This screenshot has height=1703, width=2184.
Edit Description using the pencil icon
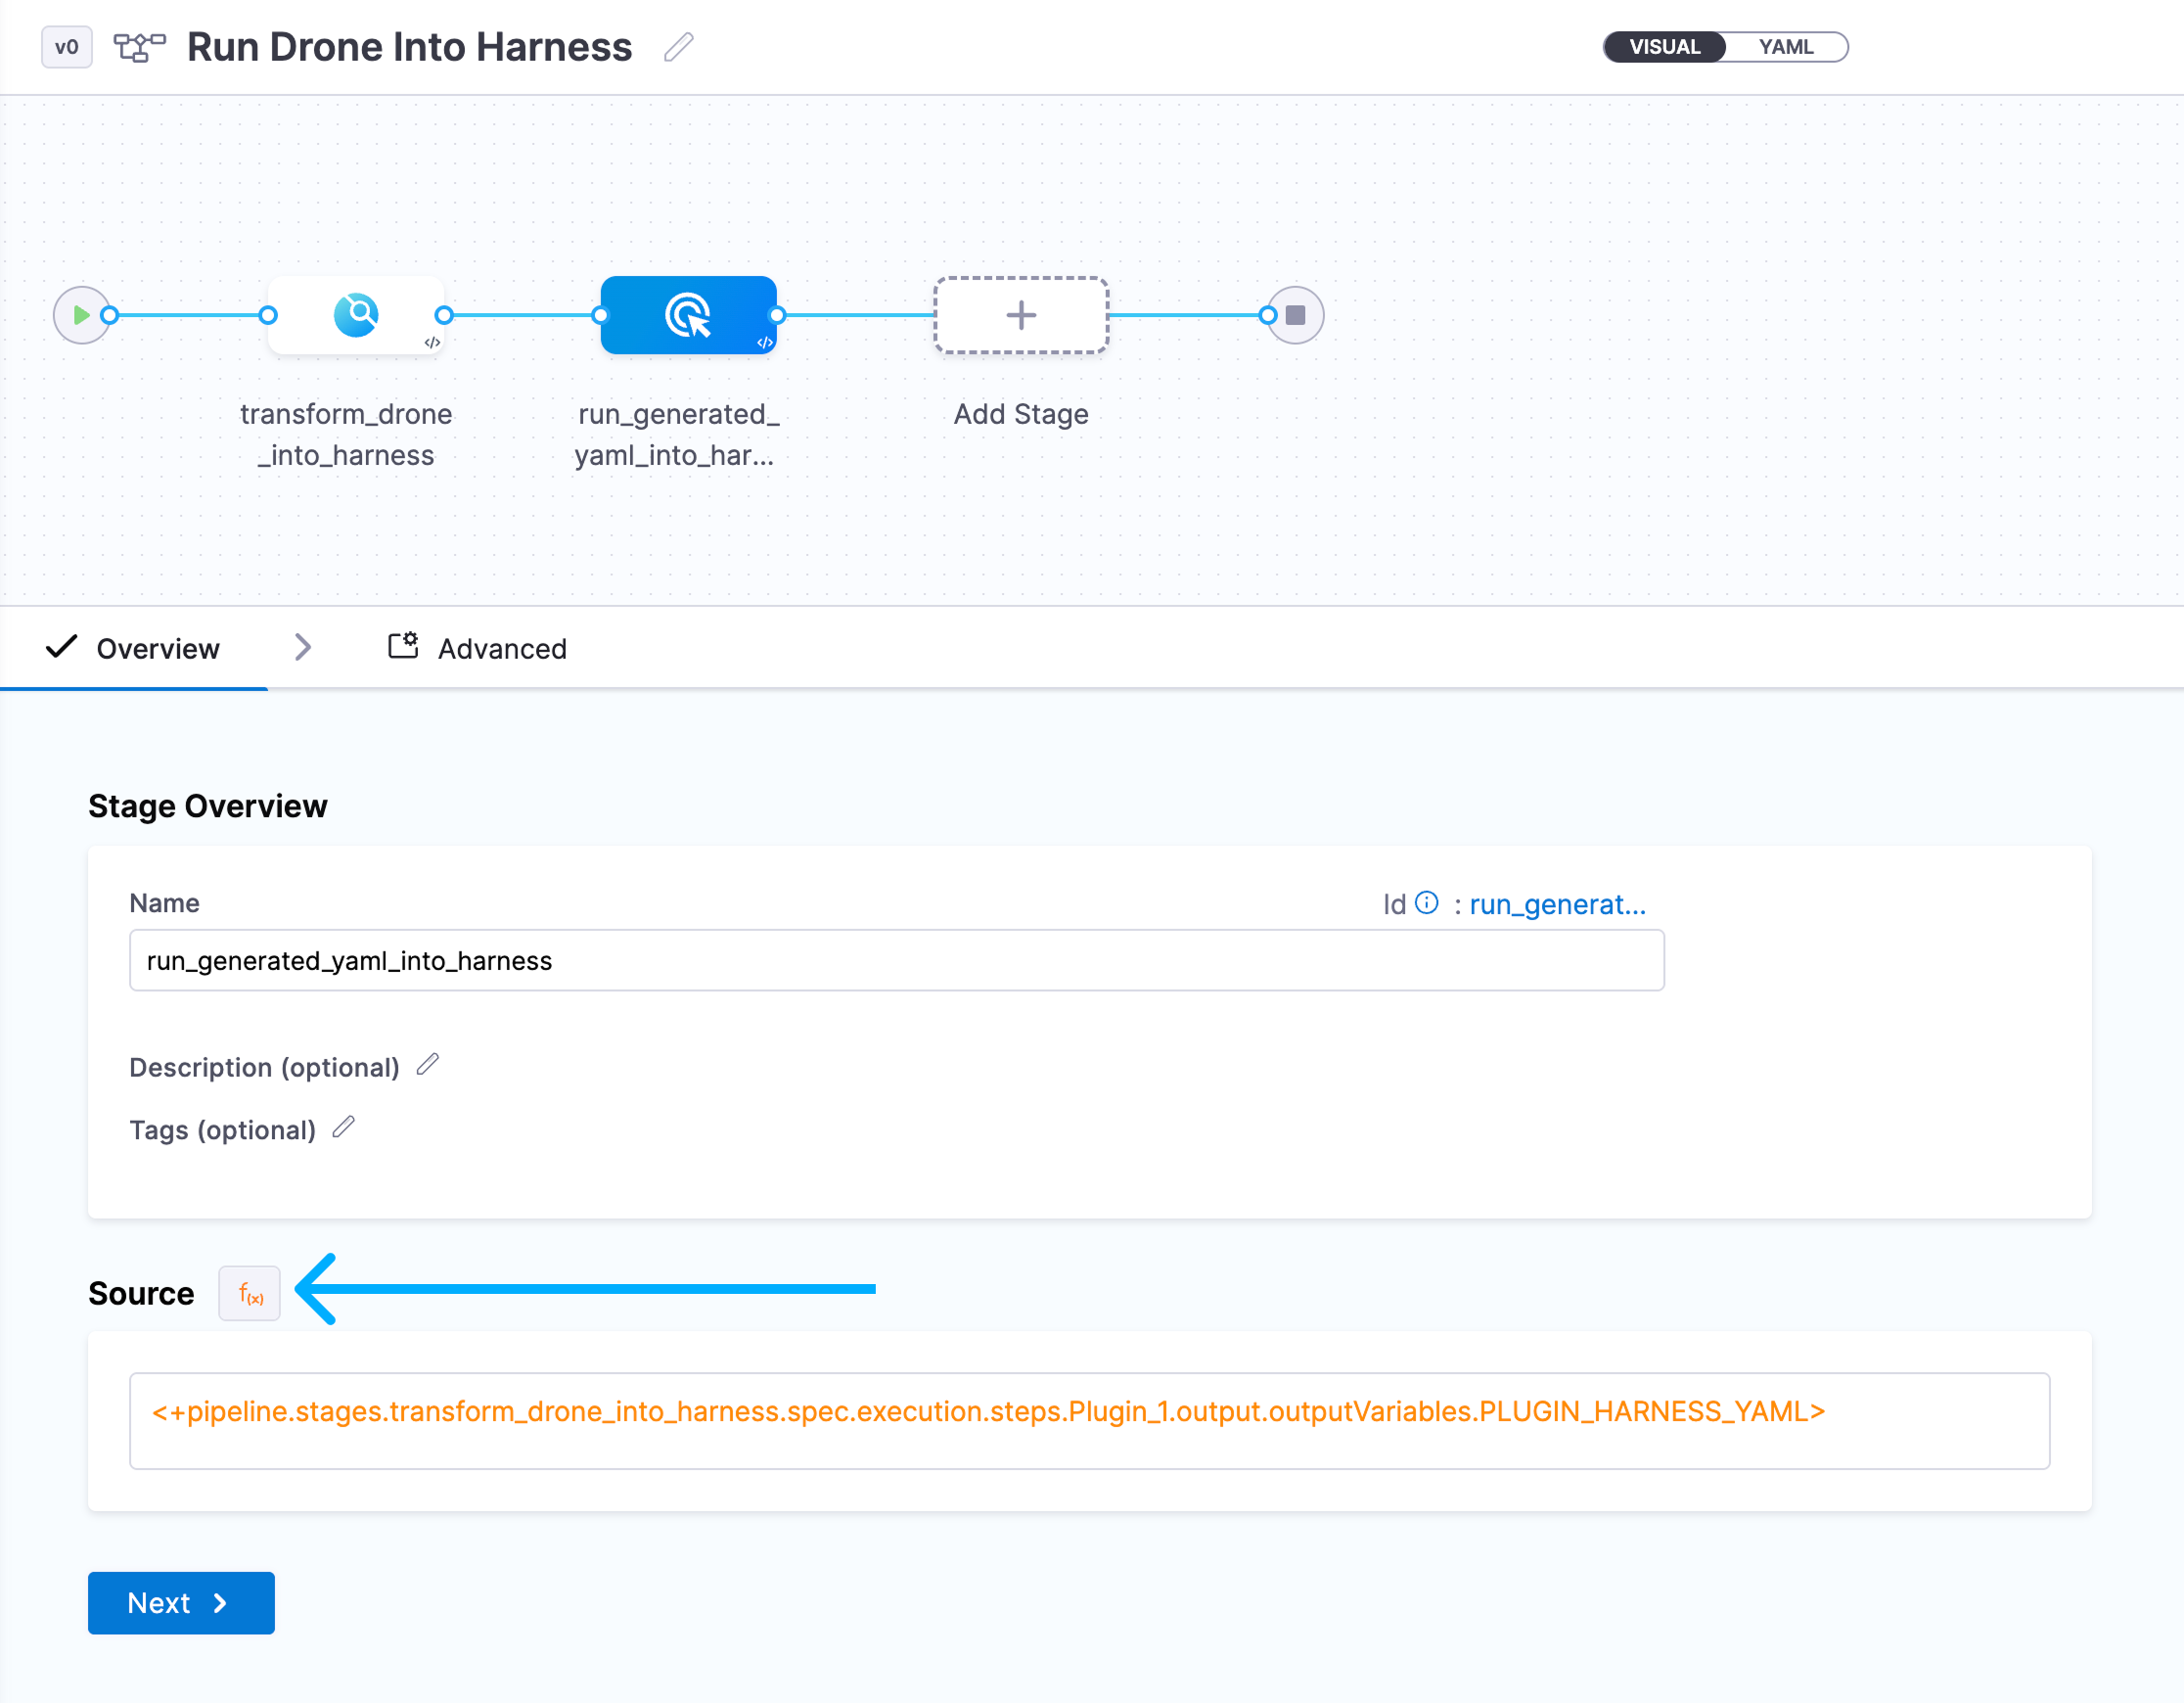pyautogui.click(x=428, y=1065)
